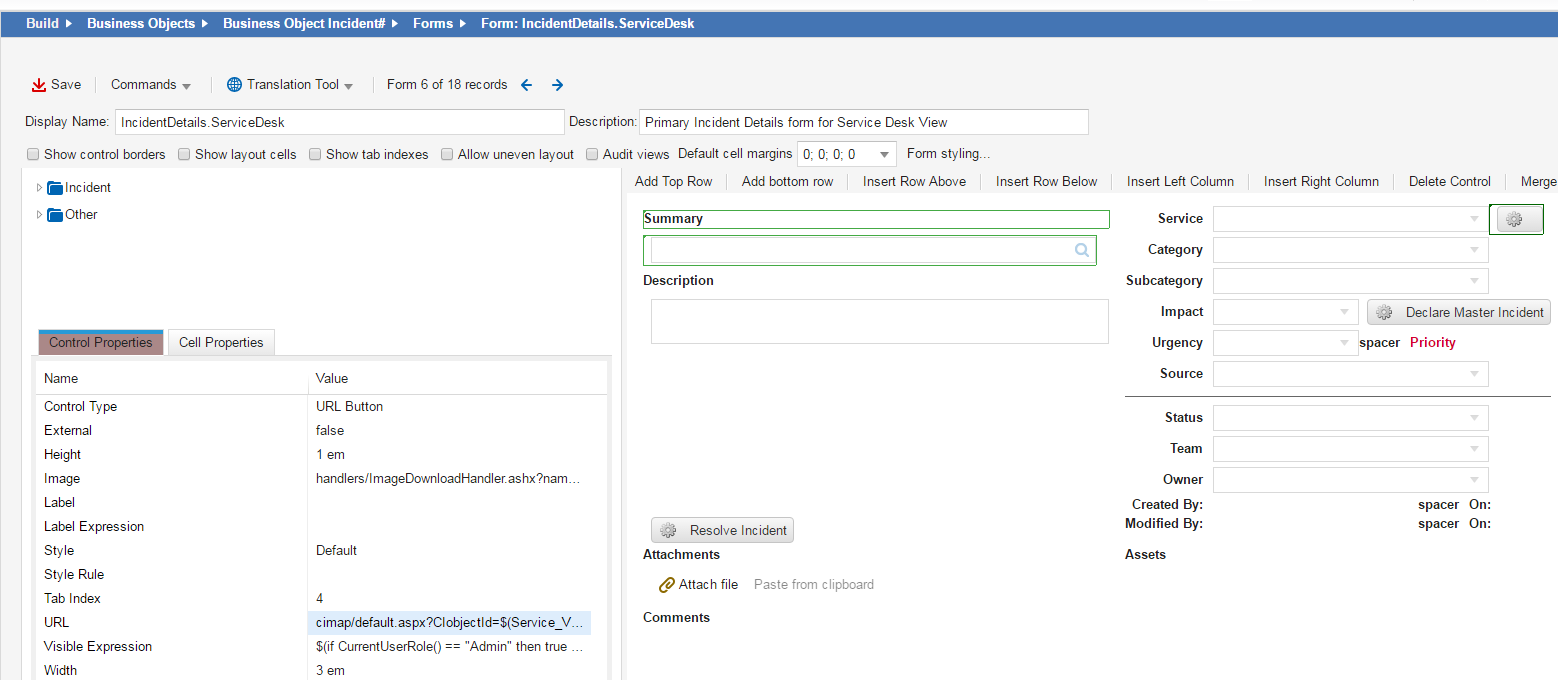Click the gear on Resolve Incident button
Viewport: 1558px width, 680px height.
point(669,530)
